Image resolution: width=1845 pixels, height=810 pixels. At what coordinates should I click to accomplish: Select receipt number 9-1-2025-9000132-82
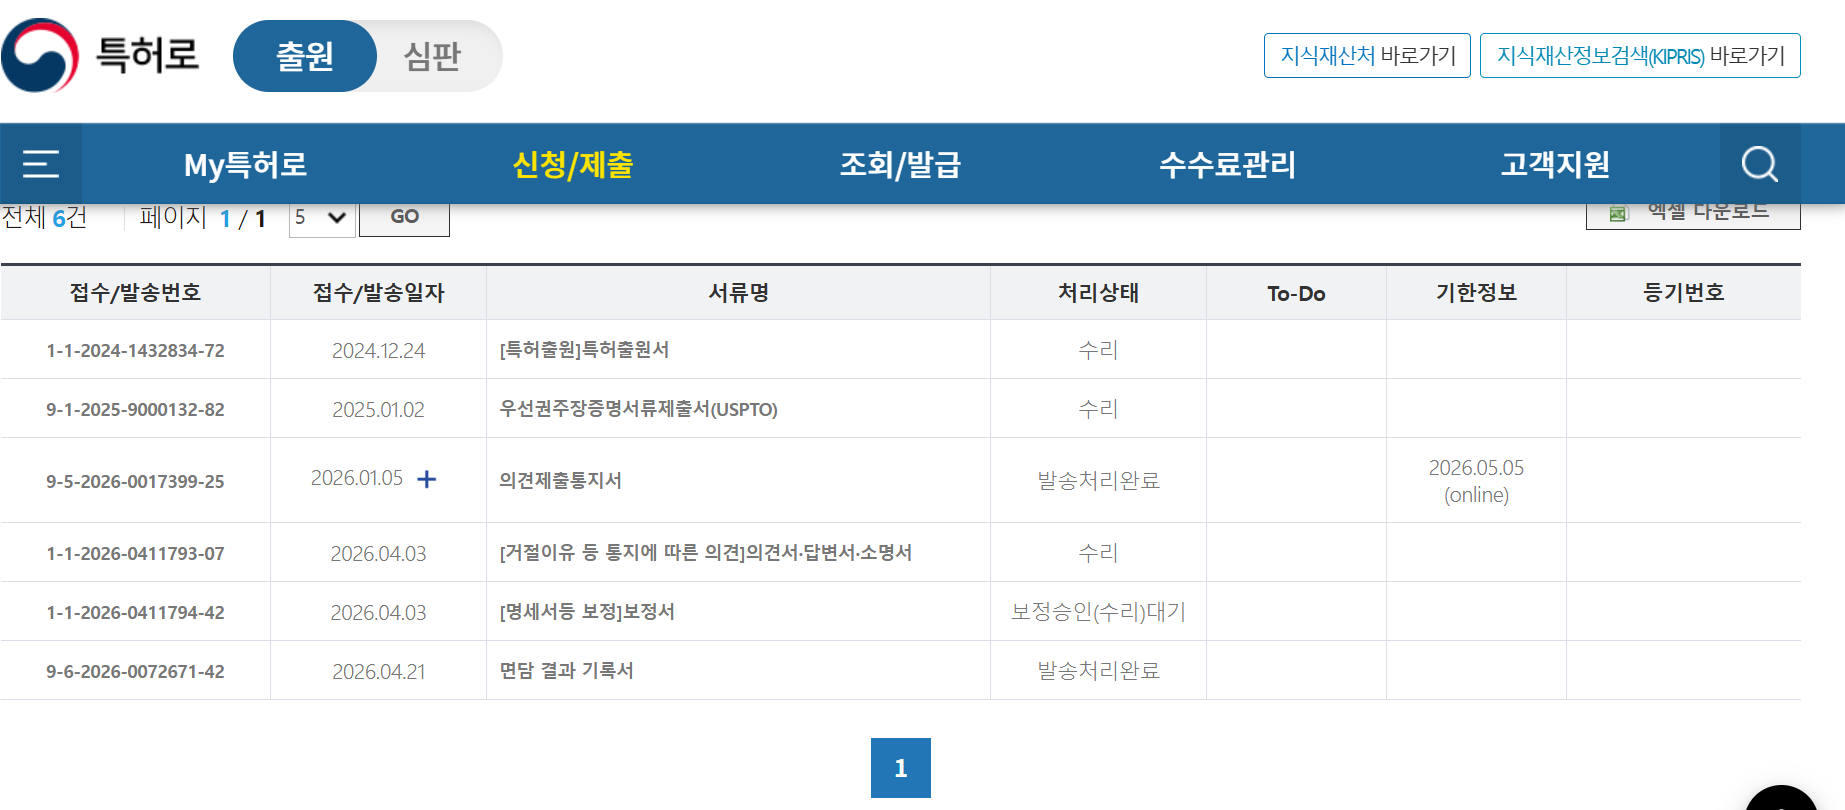pyautogui.click(x=135, y=409)
